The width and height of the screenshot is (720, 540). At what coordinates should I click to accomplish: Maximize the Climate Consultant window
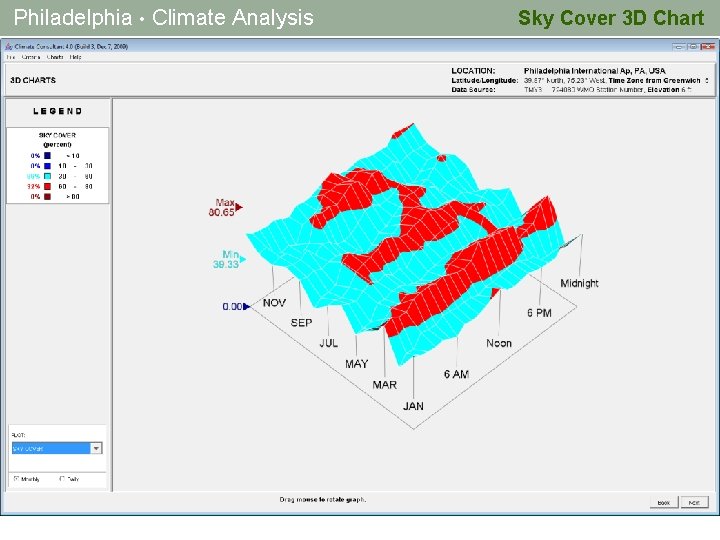coord(693,46)
